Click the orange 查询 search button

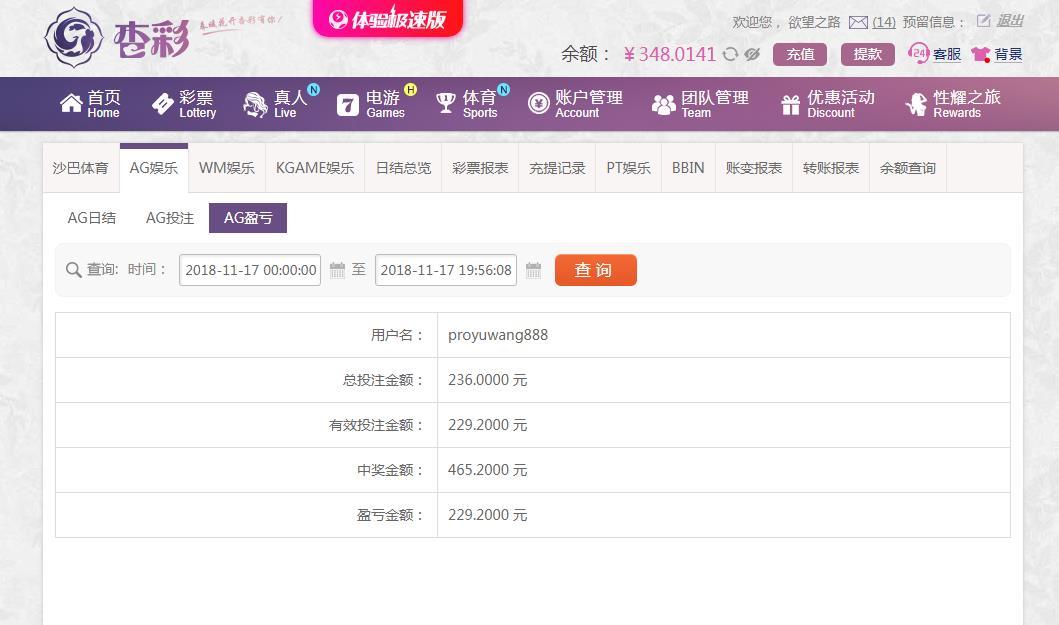tap(596, 270)
